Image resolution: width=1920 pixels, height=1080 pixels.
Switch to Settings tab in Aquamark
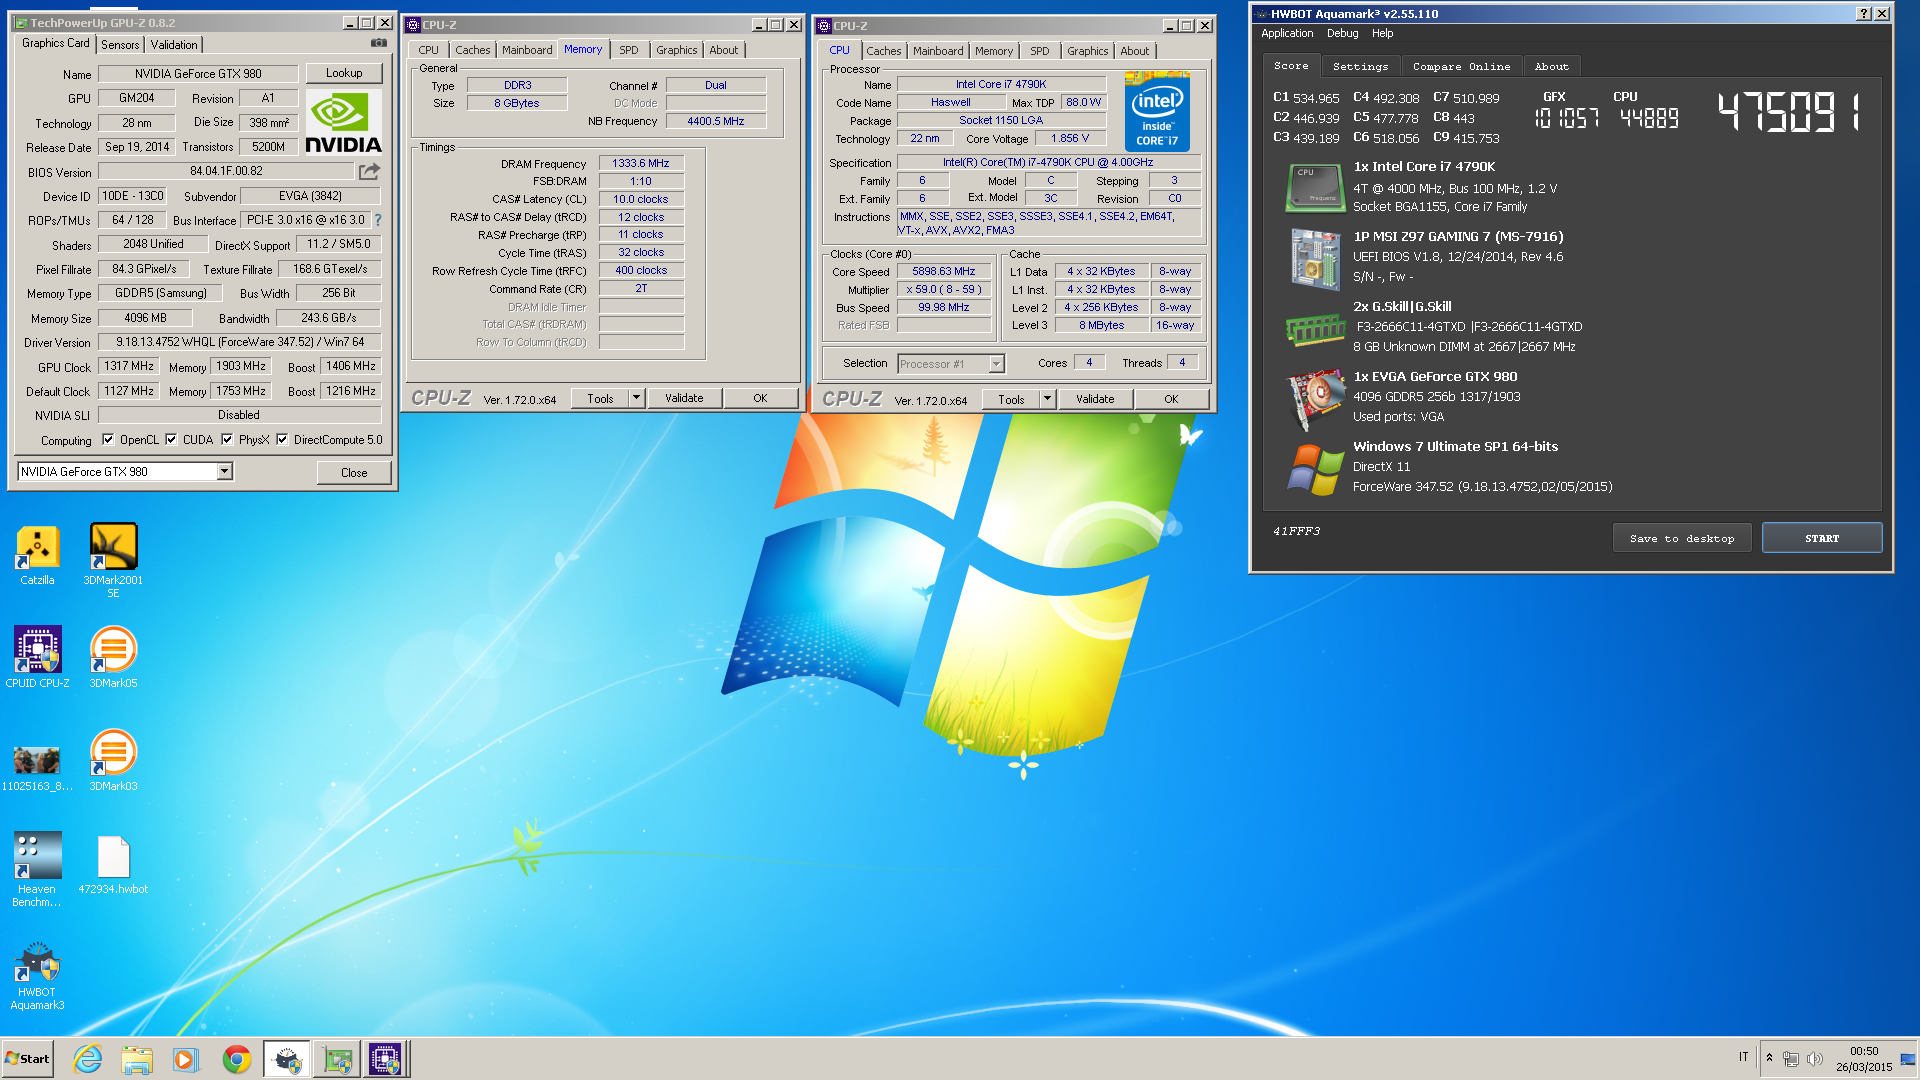tap(1360, 66)
